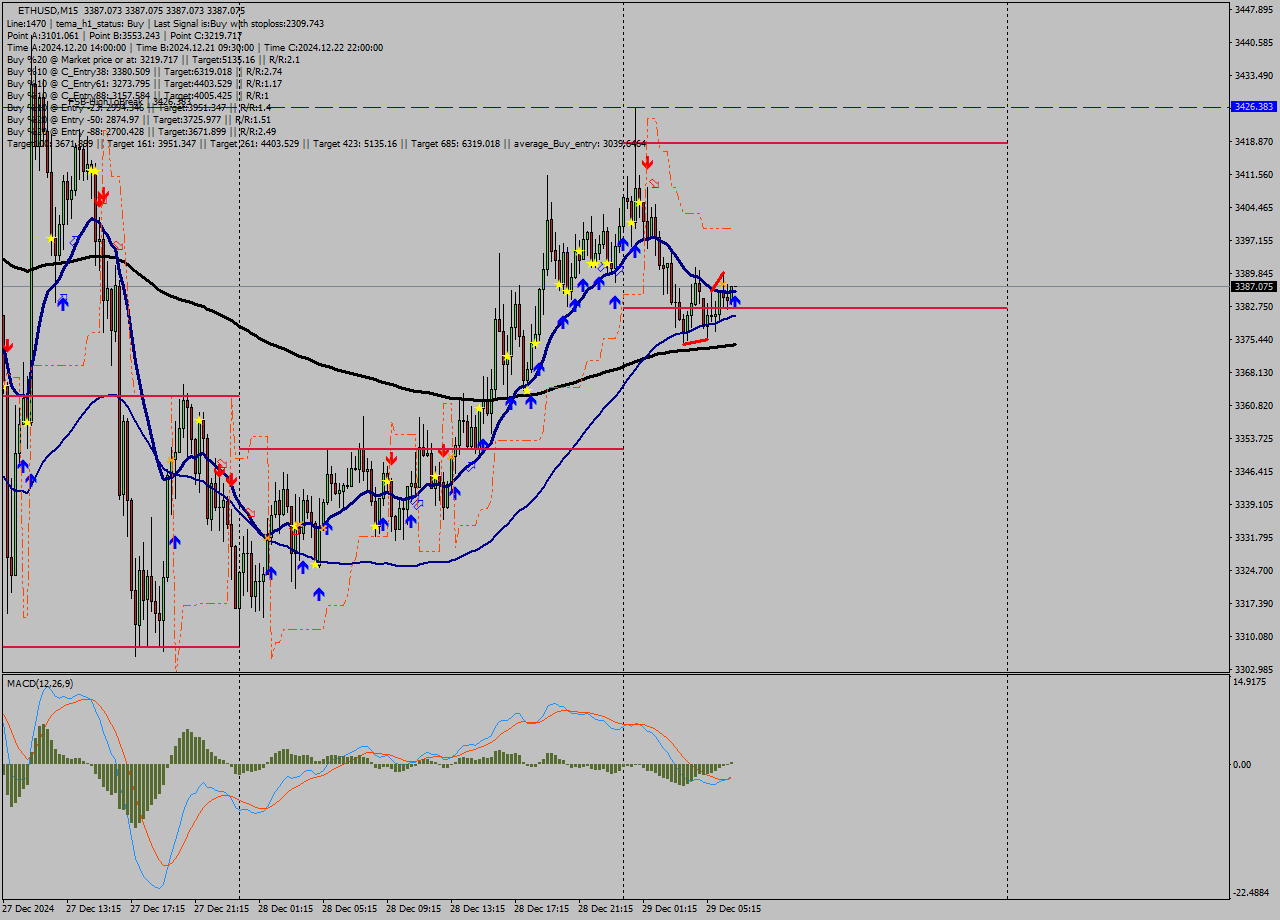Click the 3302.985 price axis value
The height and width of the screenshot is (920, 1280).
coord(1255,669)
